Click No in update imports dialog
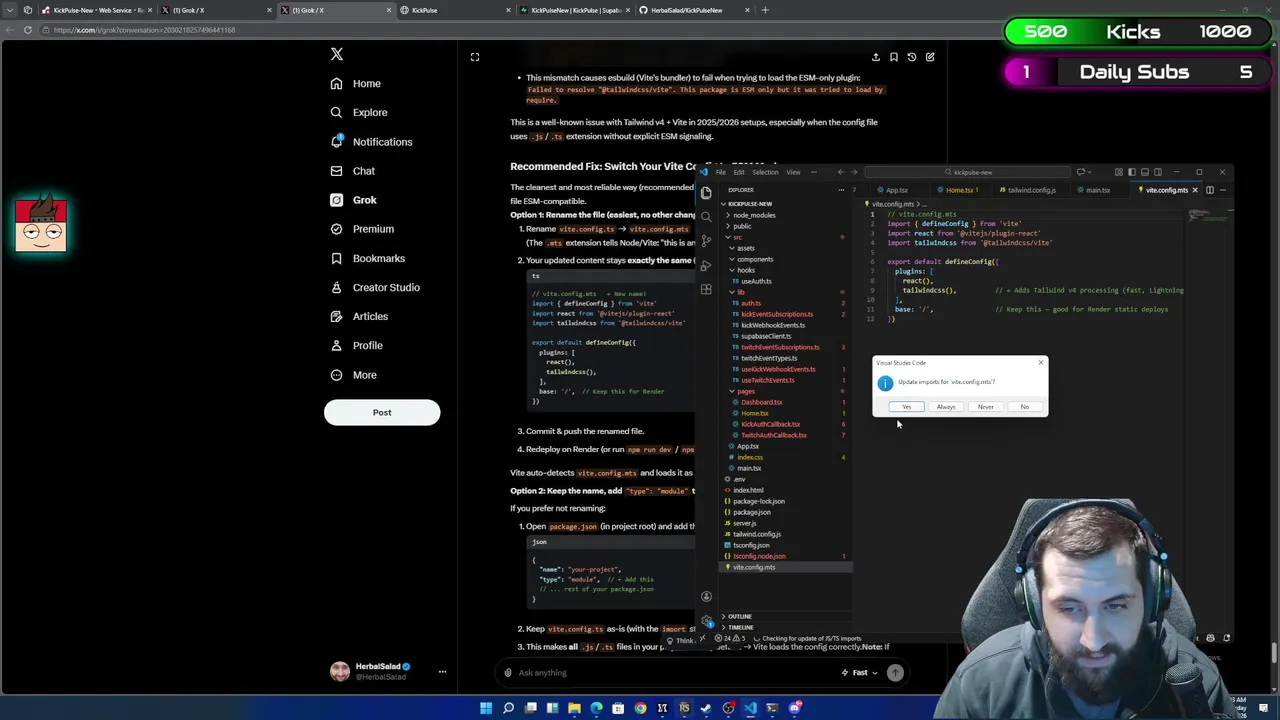Image resolution: width=1280 pixels, height=720 pixels. click(1024, 407)
